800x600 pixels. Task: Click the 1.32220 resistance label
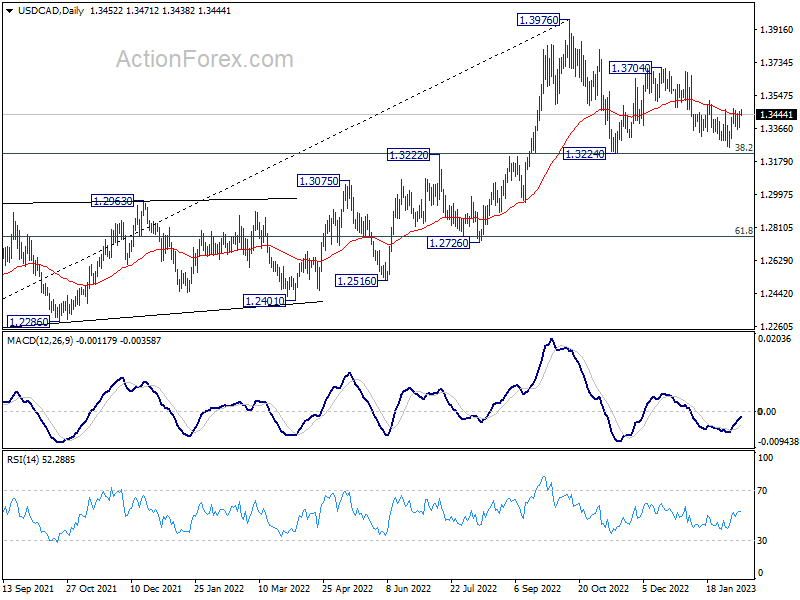(408, 155)
